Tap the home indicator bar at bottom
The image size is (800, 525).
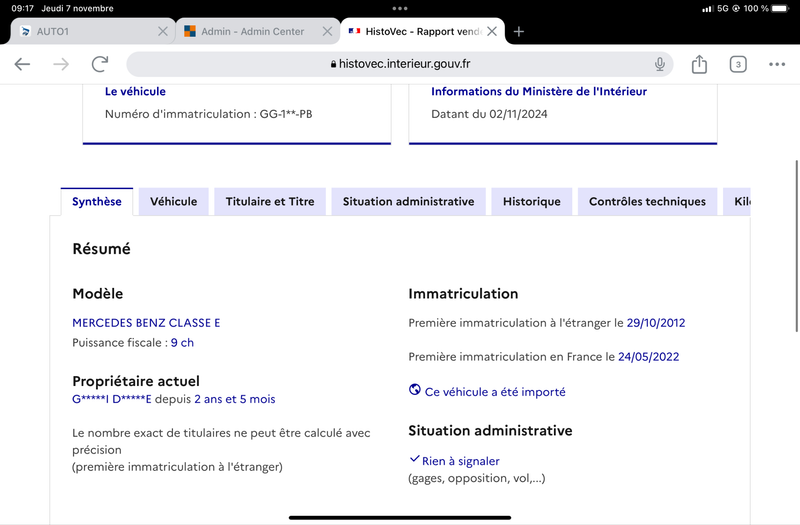[x=400, y=517]
